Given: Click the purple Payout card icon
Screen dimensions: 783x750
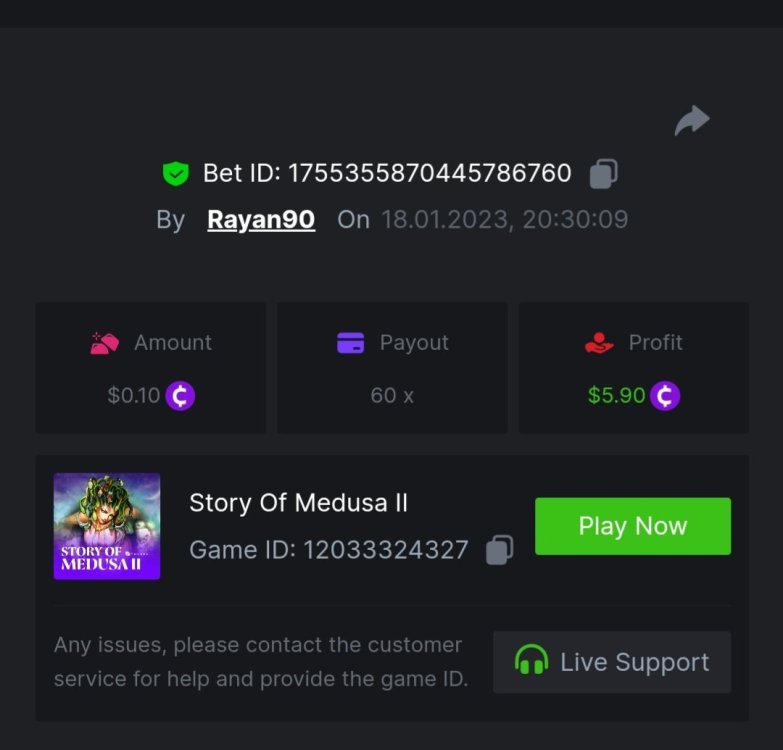Looking at the screenshot, I should point(351,343).
